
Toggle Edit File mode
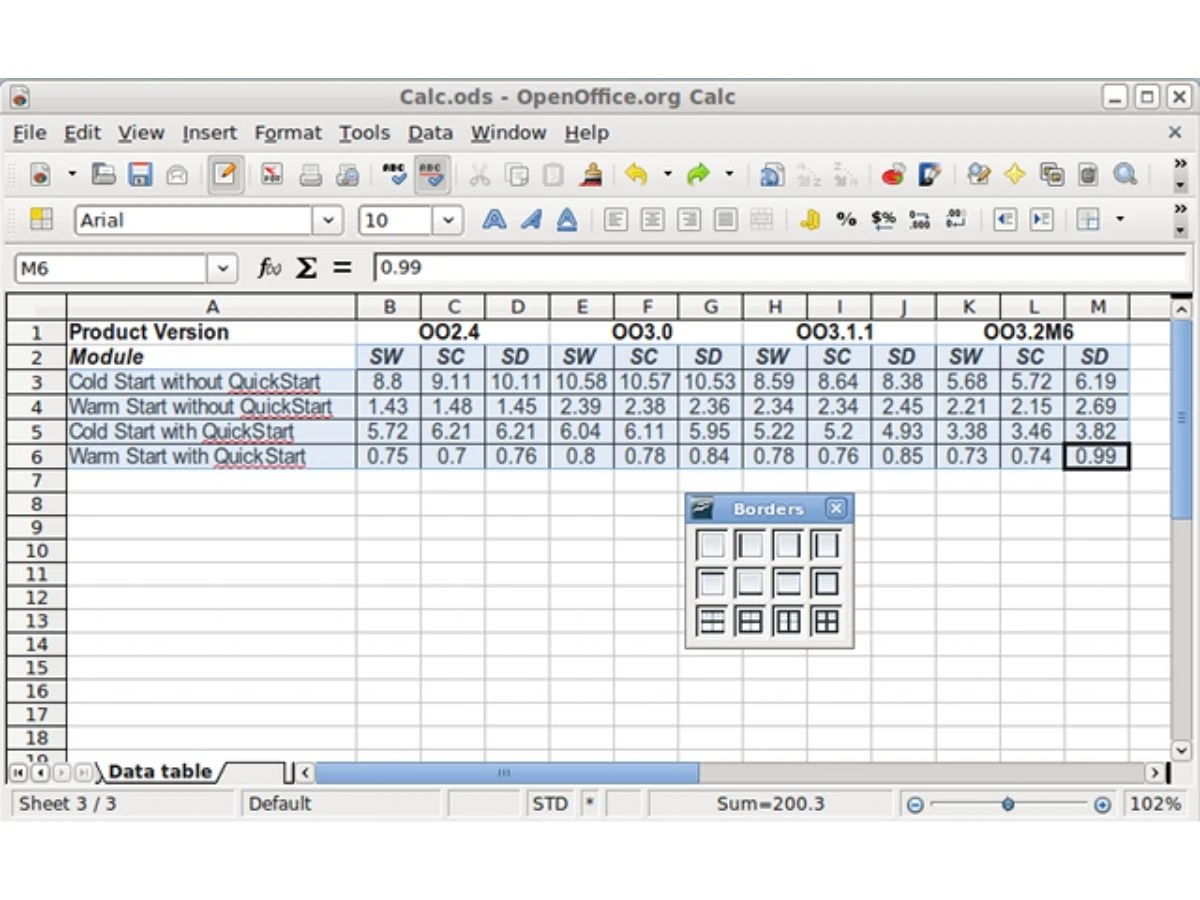point(226,175)
